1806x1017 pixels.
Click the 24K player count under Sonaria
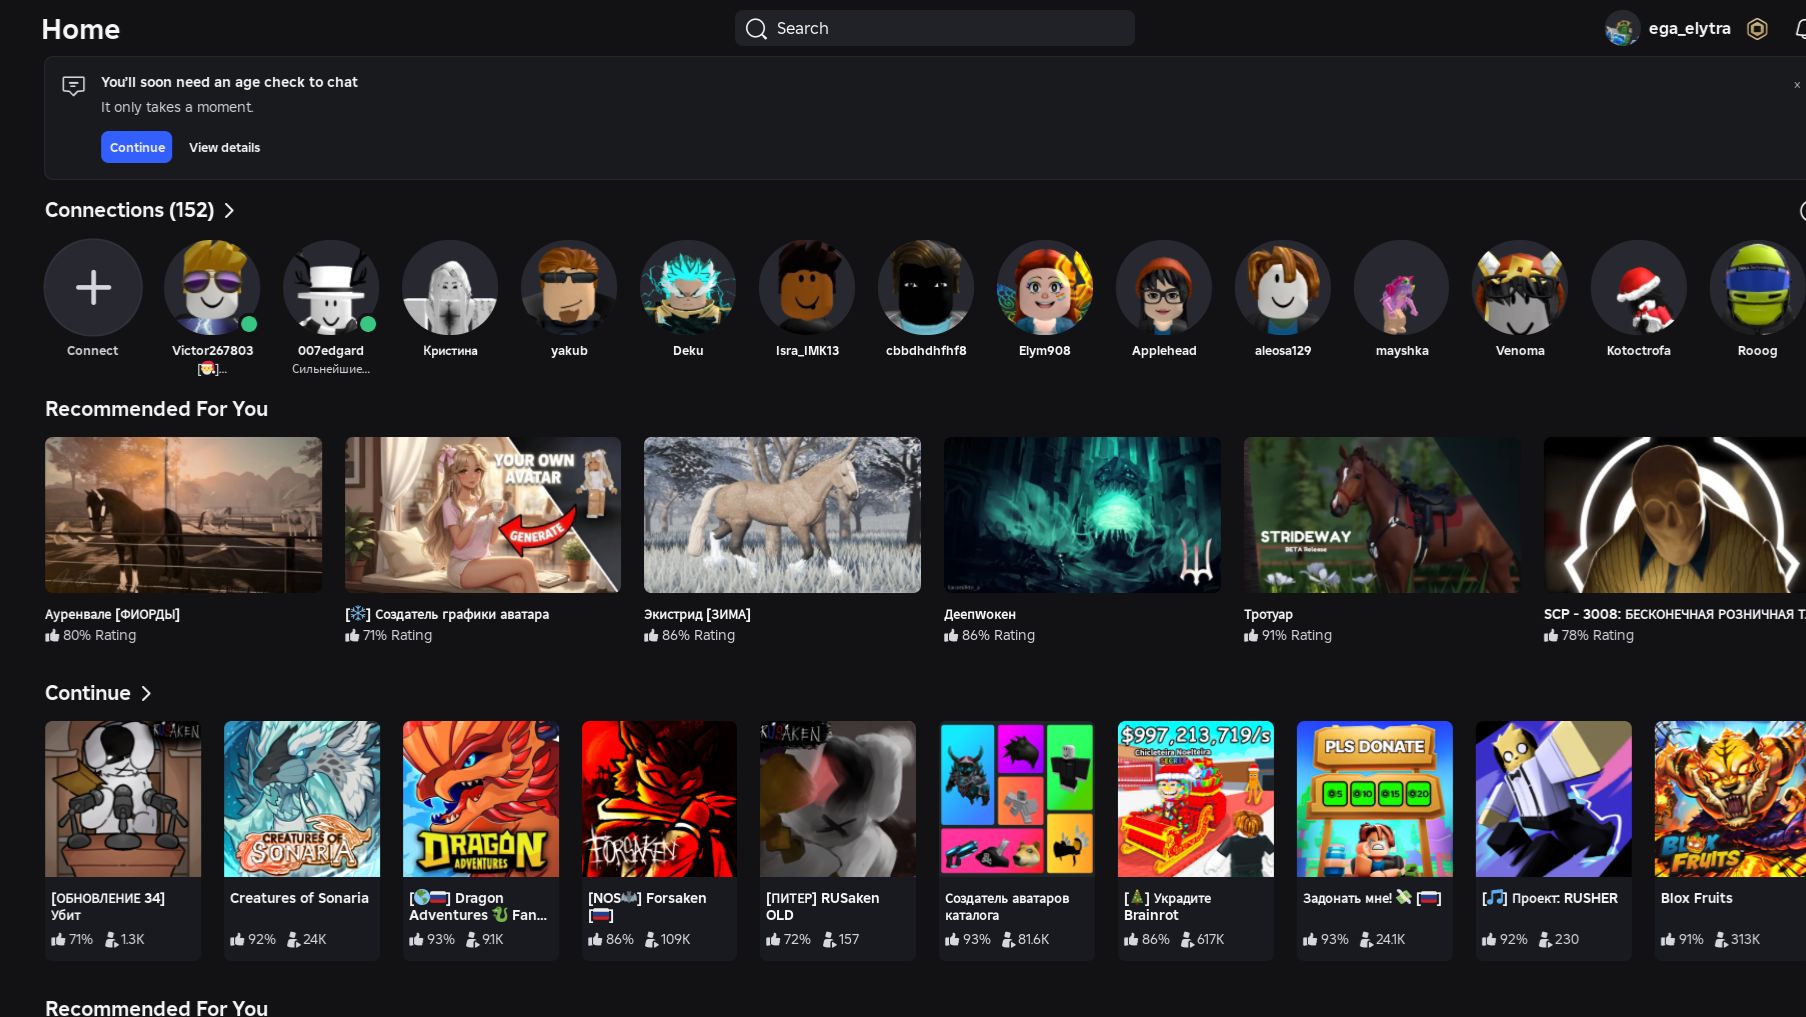click(x=315, y=940)
